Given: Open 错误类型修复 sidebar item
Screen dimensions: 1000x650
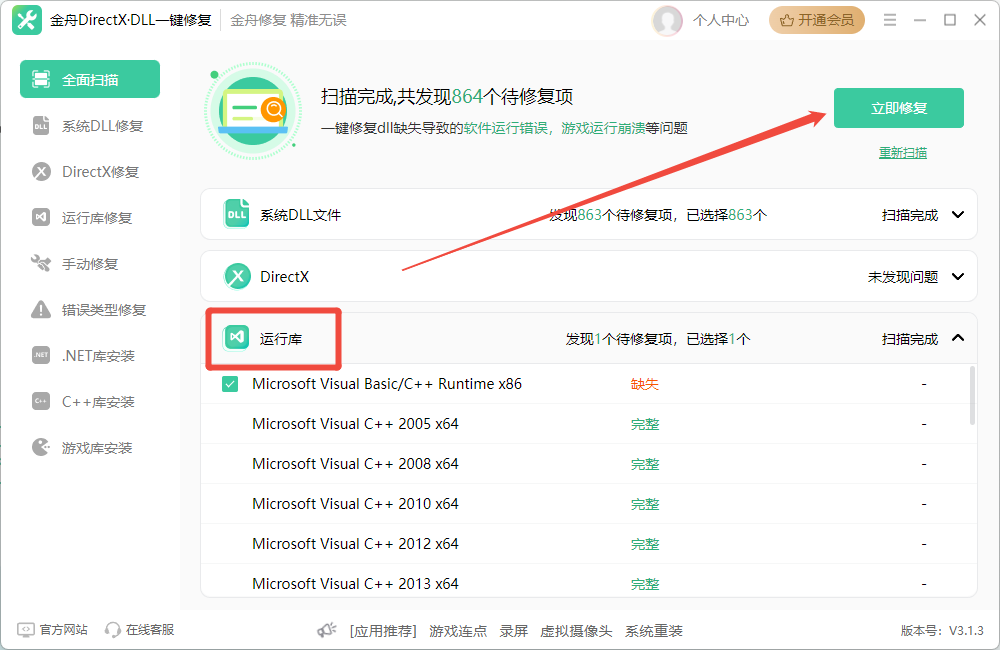Looking at the screenshot, I should [x=90, y=309].
